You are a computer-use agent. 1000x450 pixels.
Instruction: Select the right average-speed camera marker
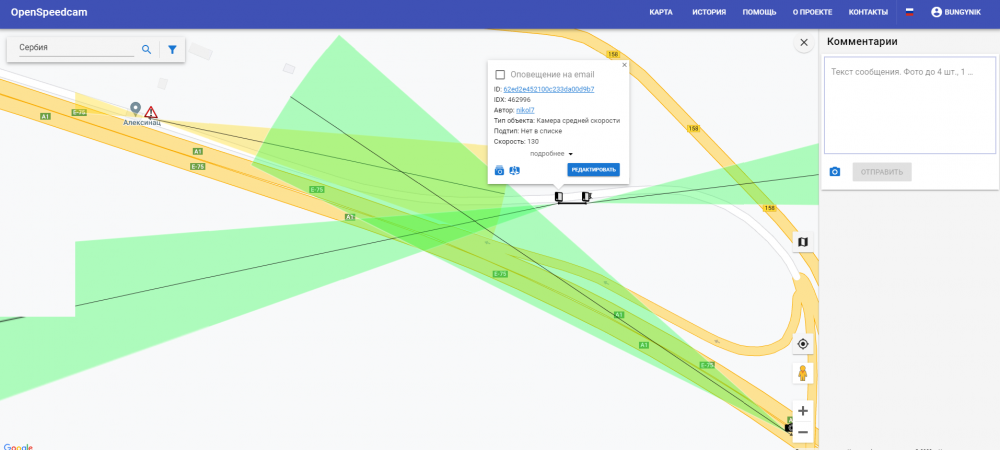click(586, 196)
